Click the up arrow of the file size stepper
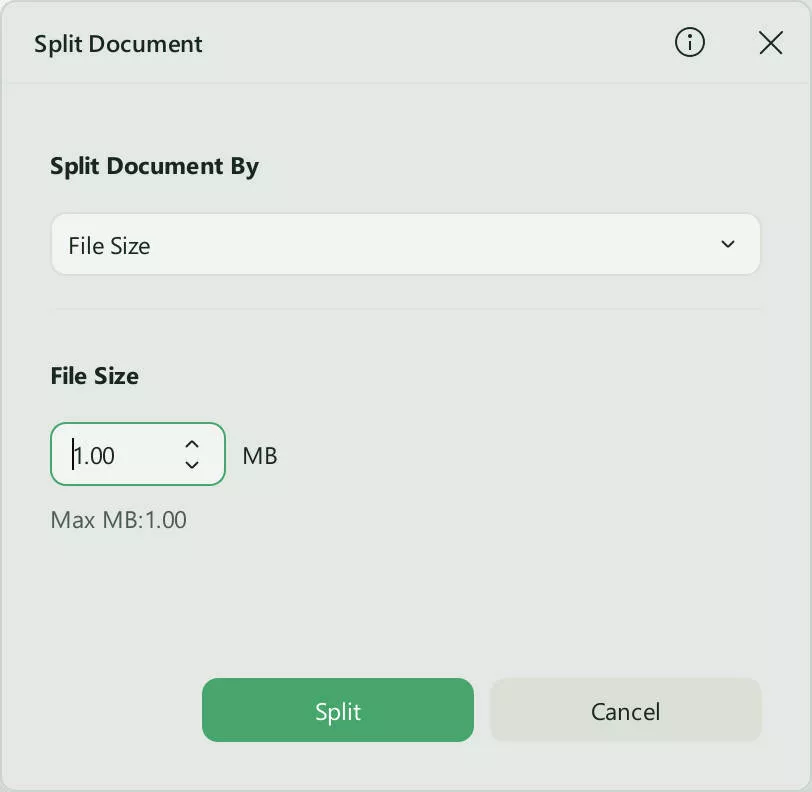The image size is (812, 792). tap(191, 443)
